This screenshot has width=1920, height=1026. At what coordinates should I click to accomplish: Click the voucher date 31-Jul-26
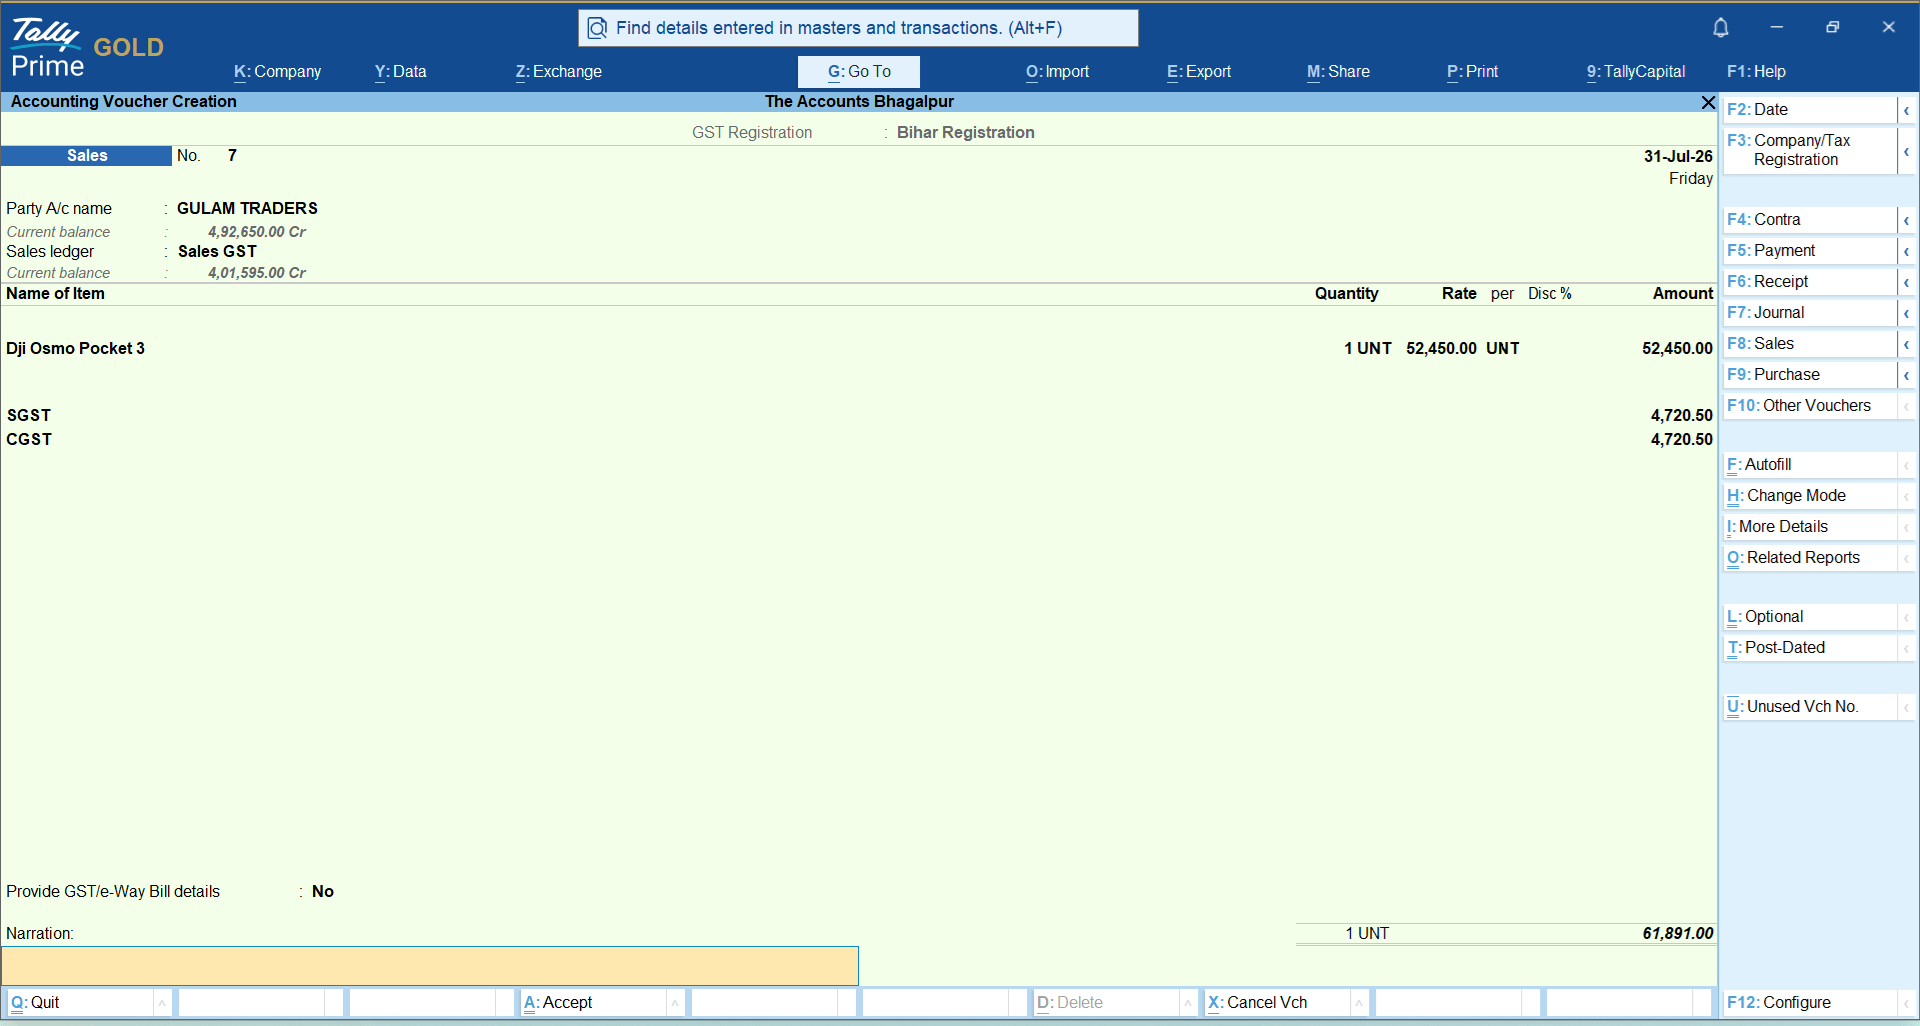coord(1678,157)
